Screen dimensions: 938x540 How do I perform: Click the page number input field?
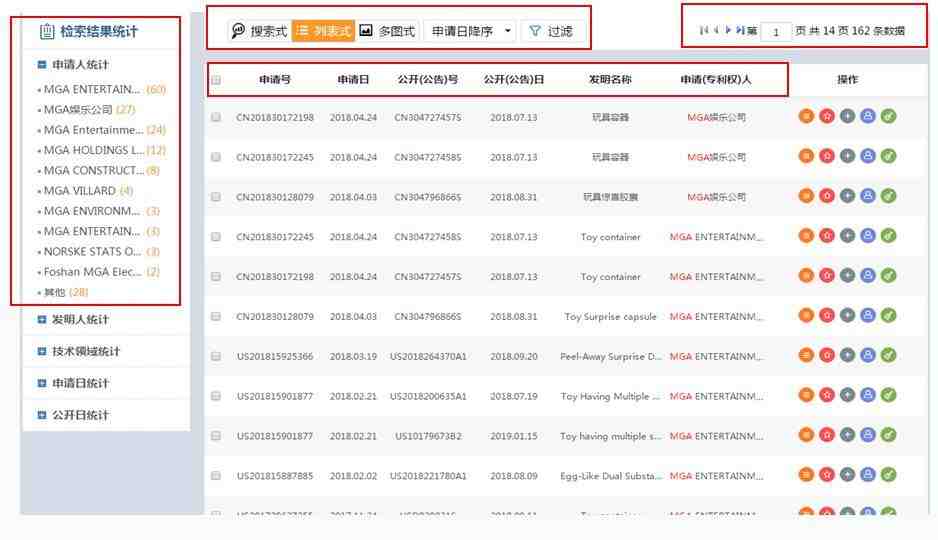[775, 32]
